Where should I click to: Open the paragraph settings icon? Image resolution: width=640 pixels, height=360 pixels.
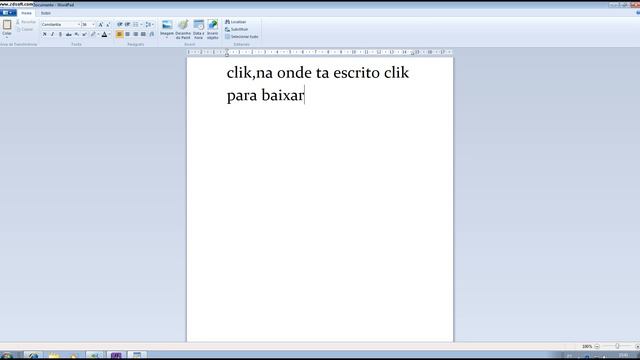[x=151, y=34]
